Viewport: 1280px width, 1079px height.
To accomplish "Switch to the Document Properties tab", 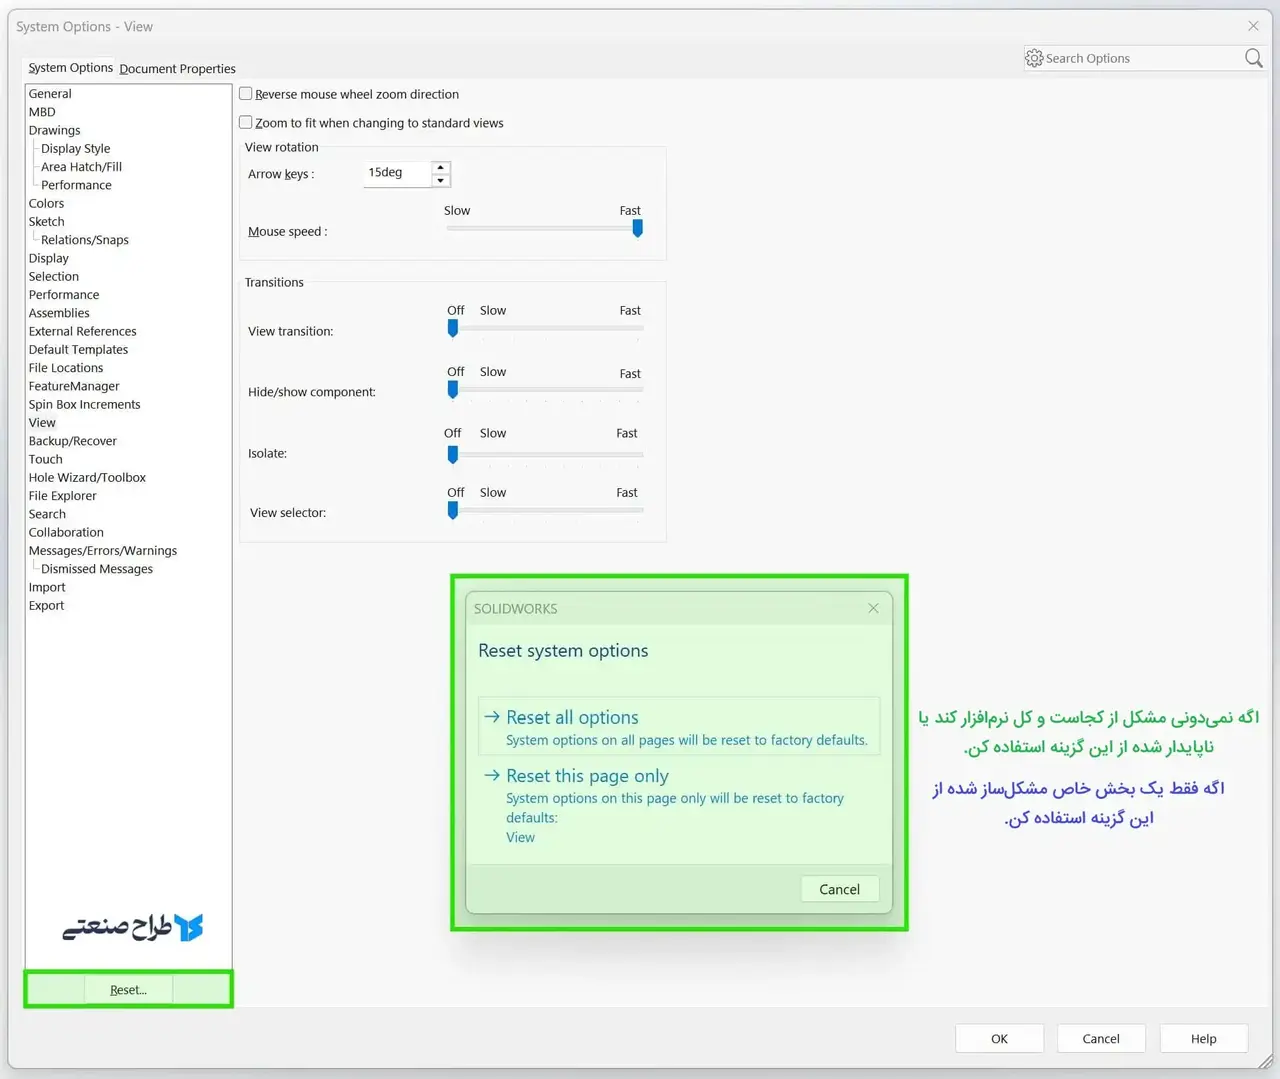I will click(x=177, y=68).
